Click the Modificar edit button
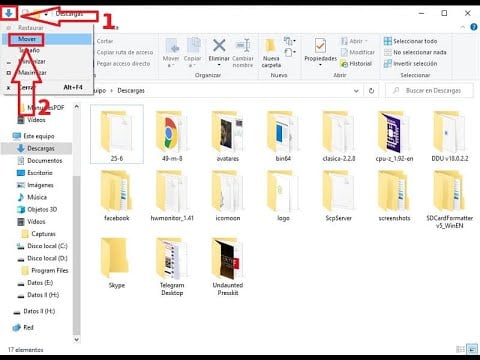This screenshot has height=360, width=480. coord(358,52)
